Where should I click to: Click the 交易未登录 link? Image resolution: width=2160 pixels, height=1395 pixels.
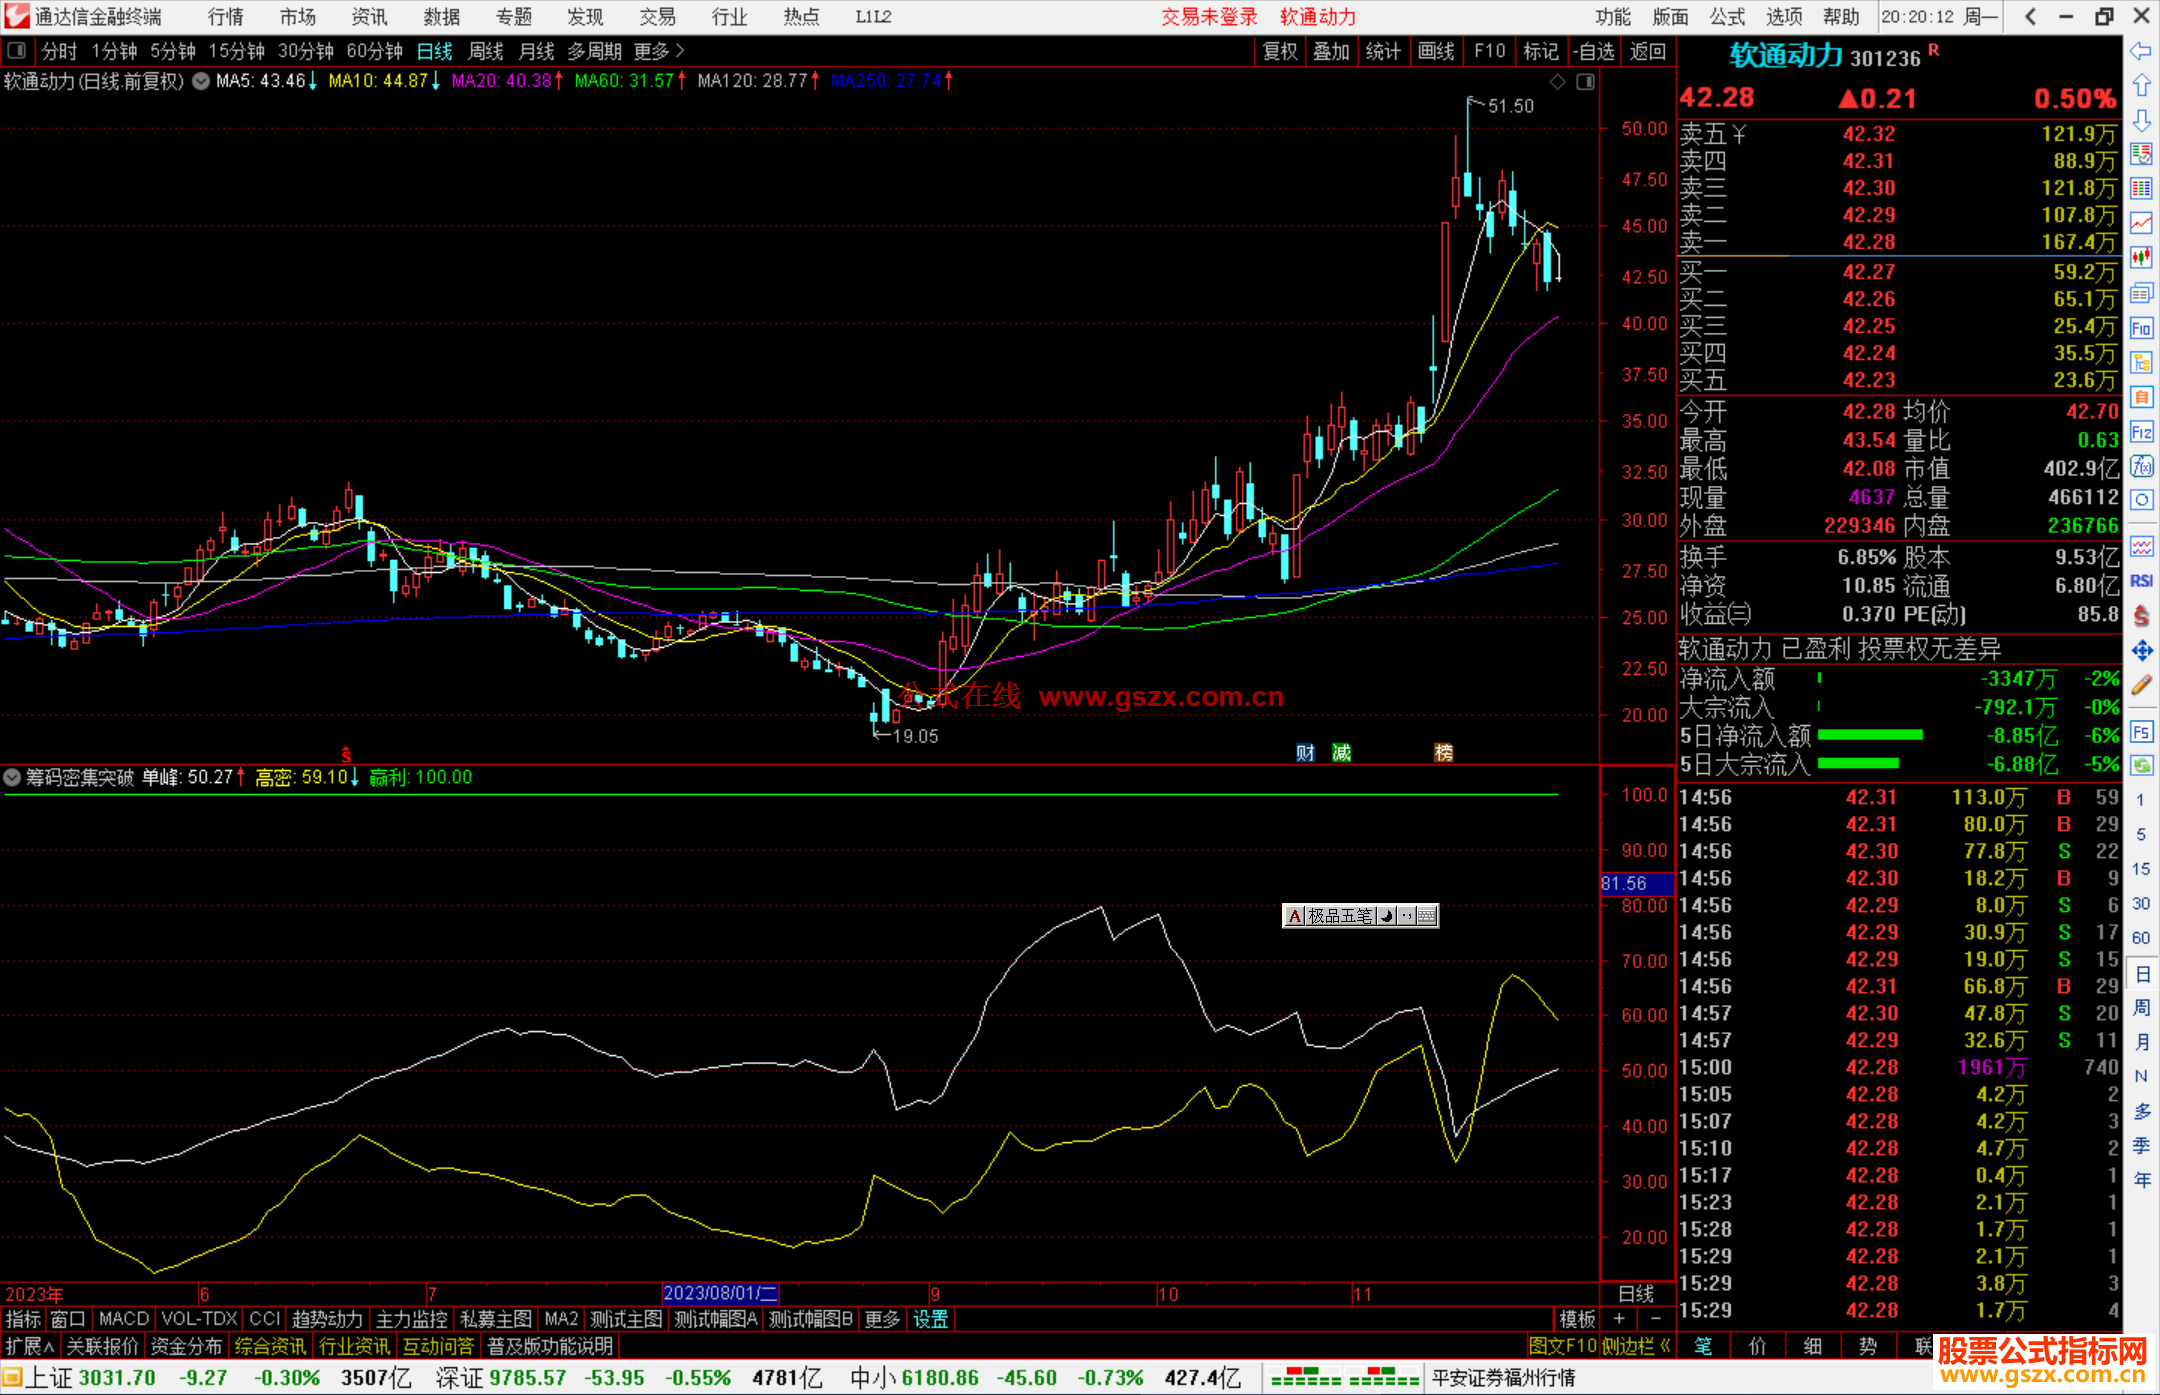[1209, 17]
